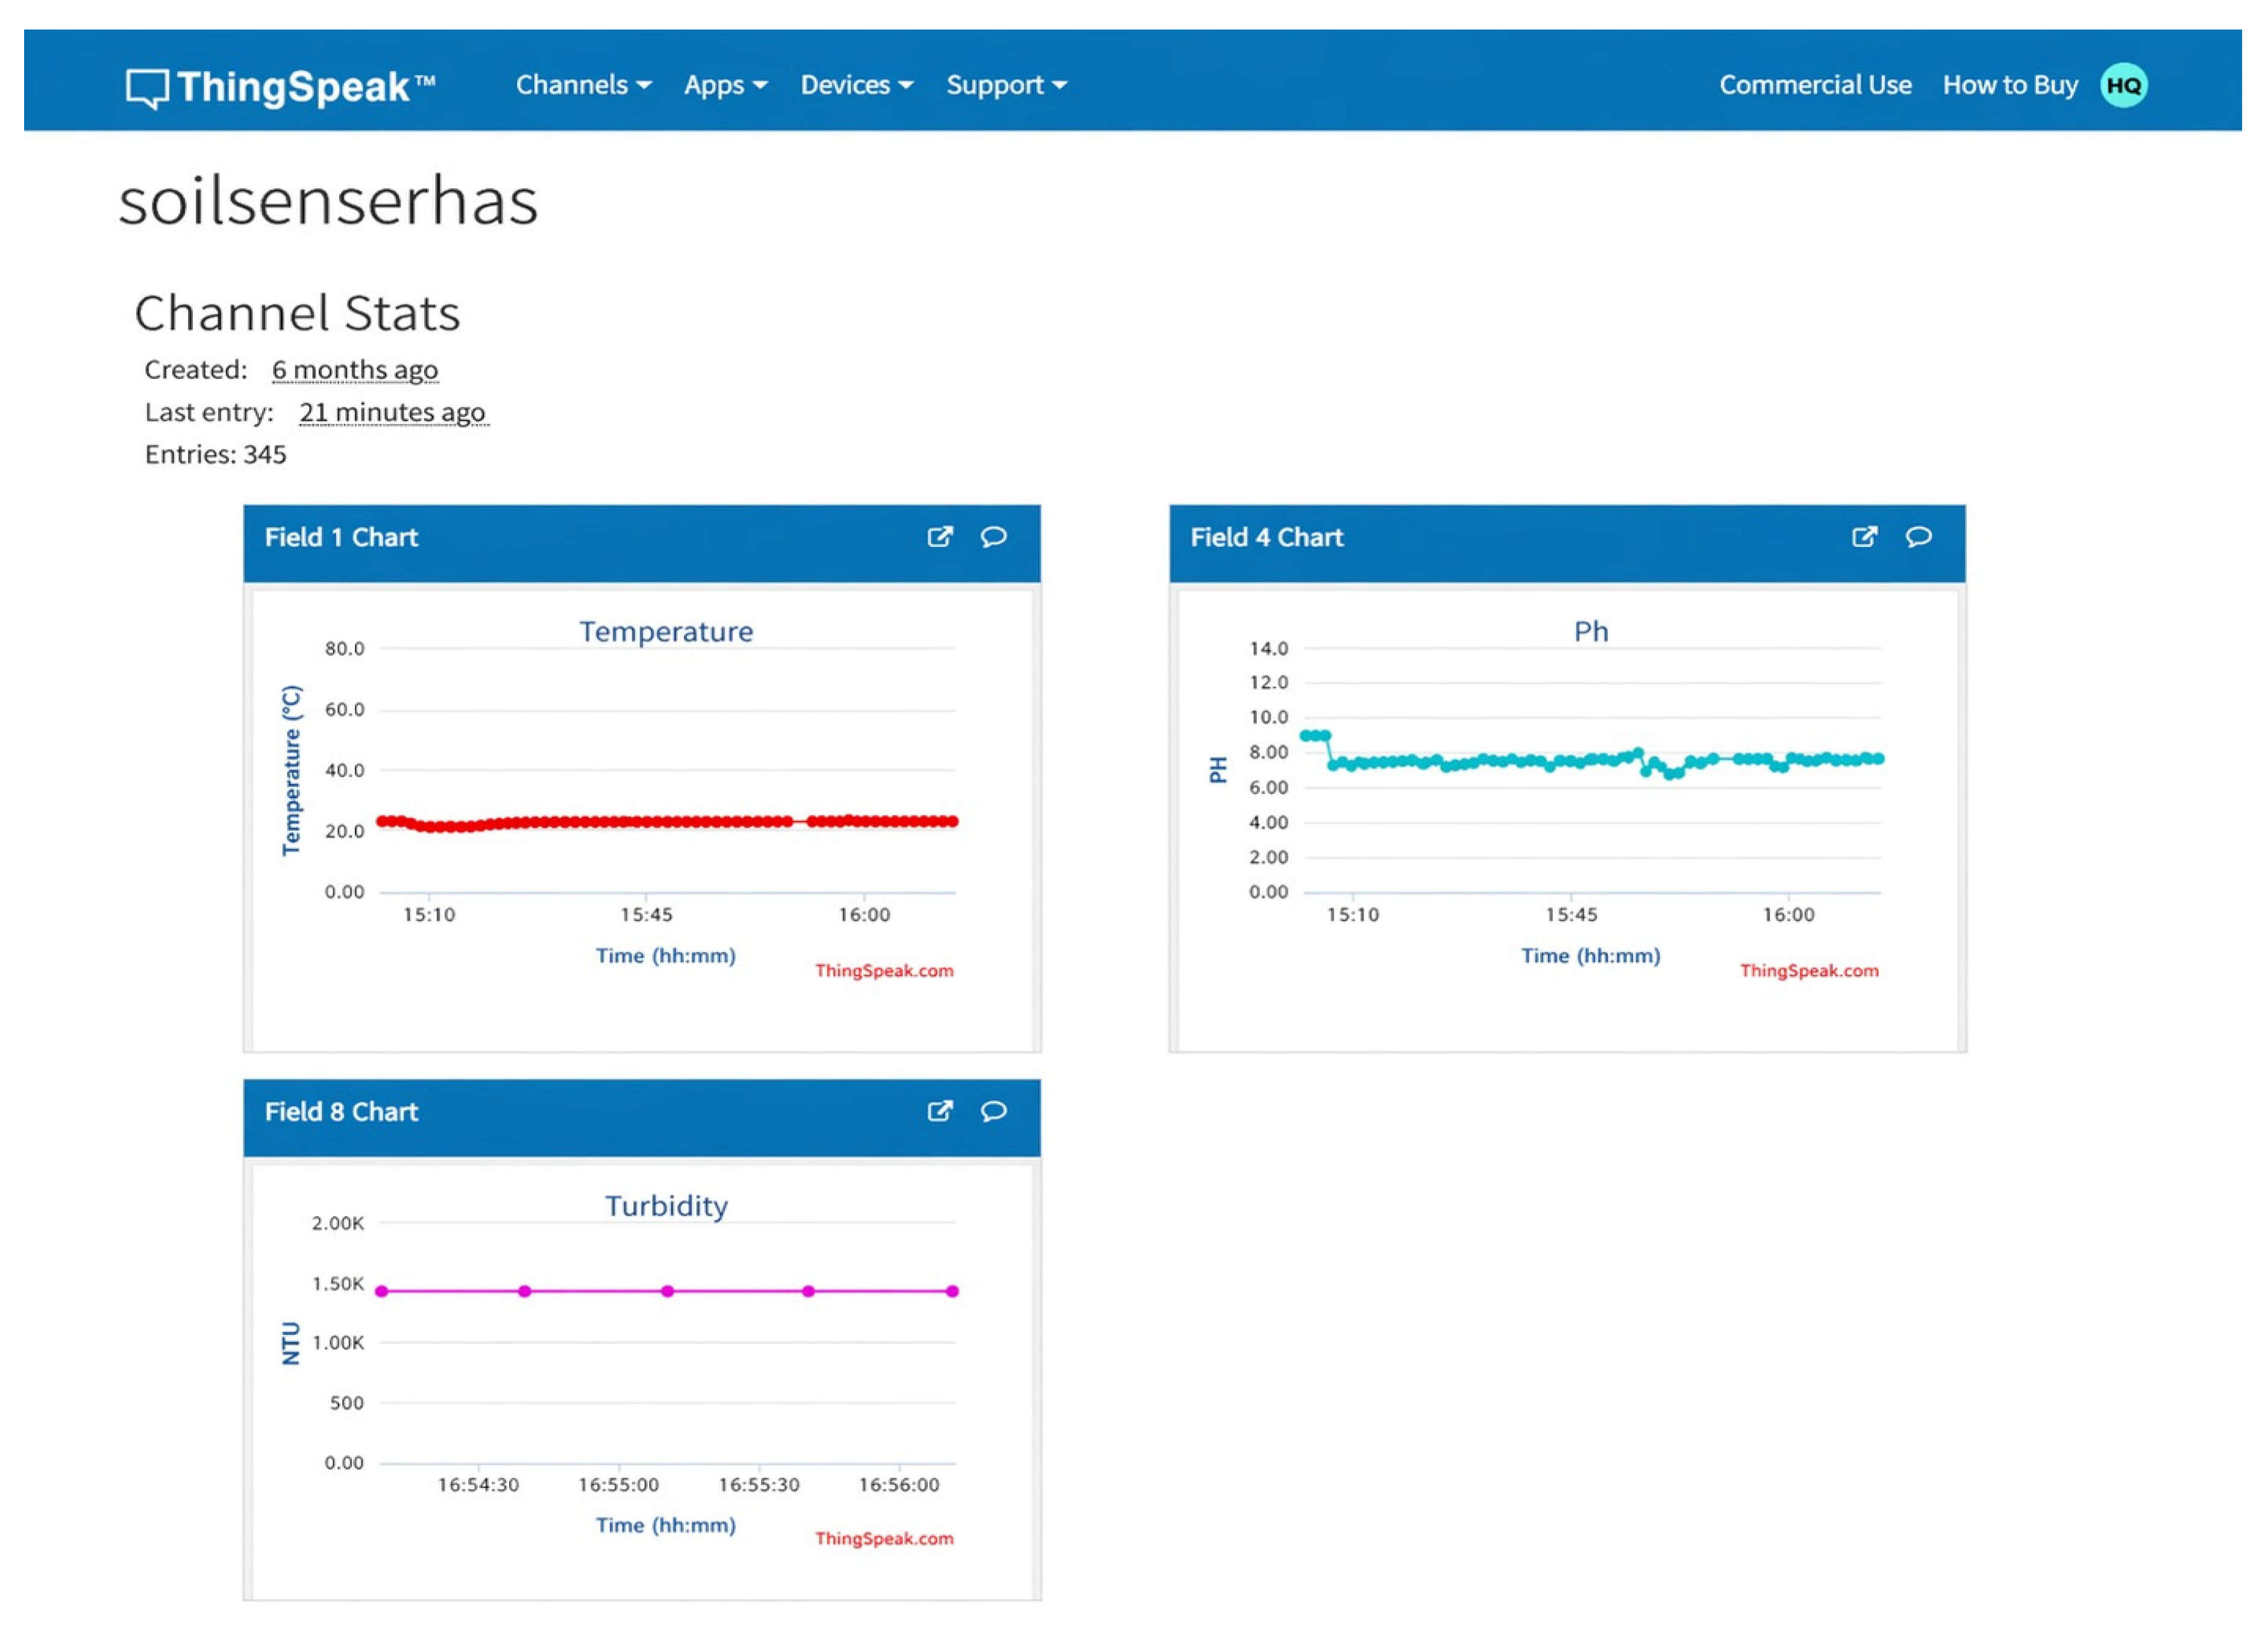
Task: Go to Commercial Use page
Action: 1815,85
